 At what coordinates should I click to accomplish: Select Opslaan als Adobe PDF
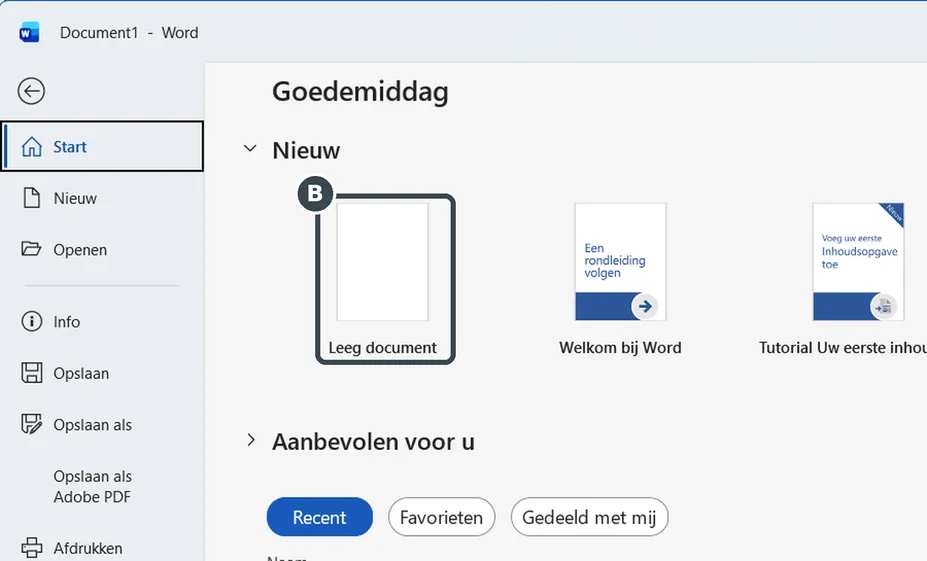tap(102, 487)
